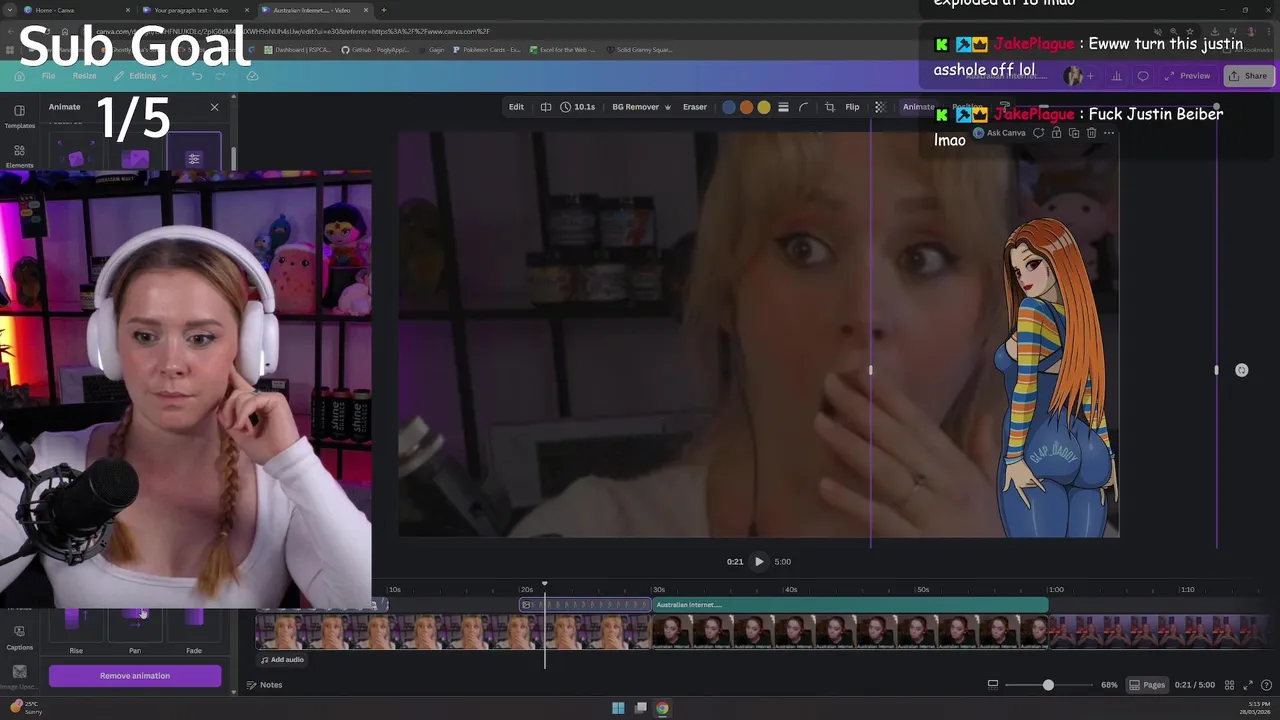Click Flip in the toolbar
Screen dimensions: 1280x720
click(852, 107)
